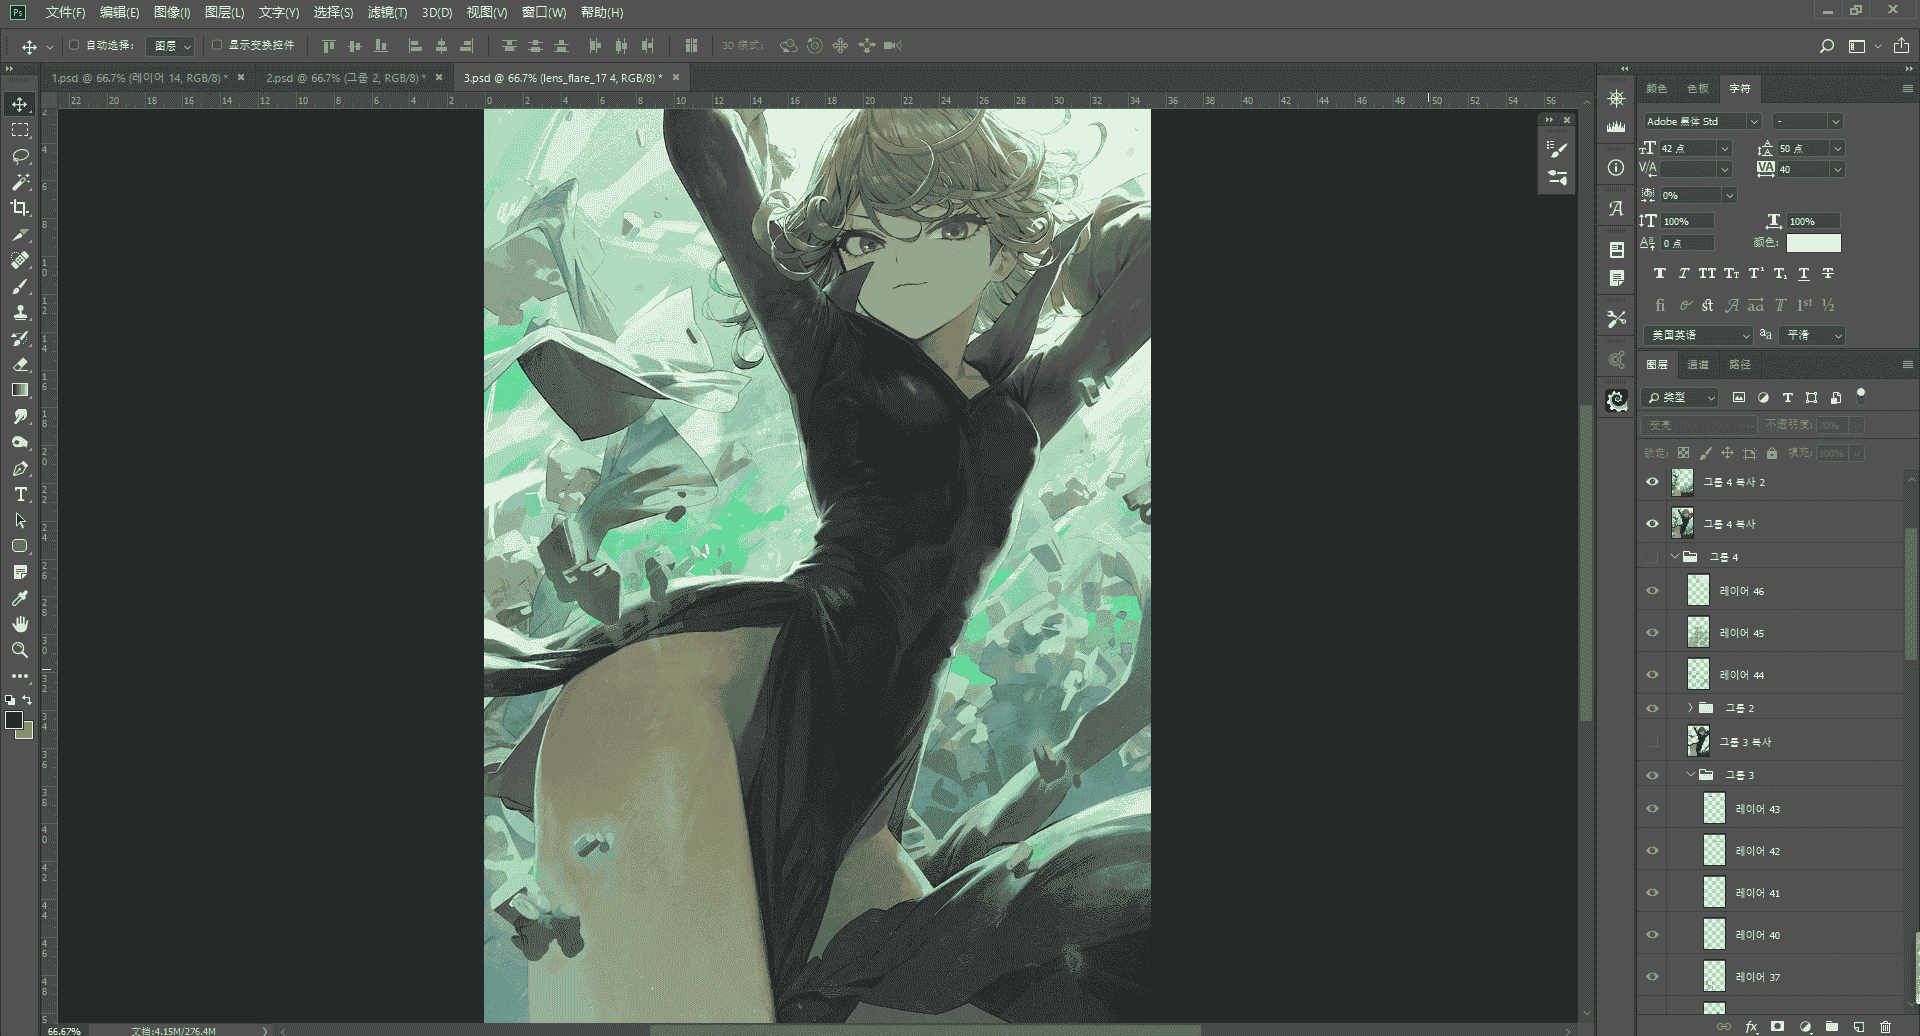1920x1036 pixels.
Task: Select the Eraser tool
Action: point(20,364)
